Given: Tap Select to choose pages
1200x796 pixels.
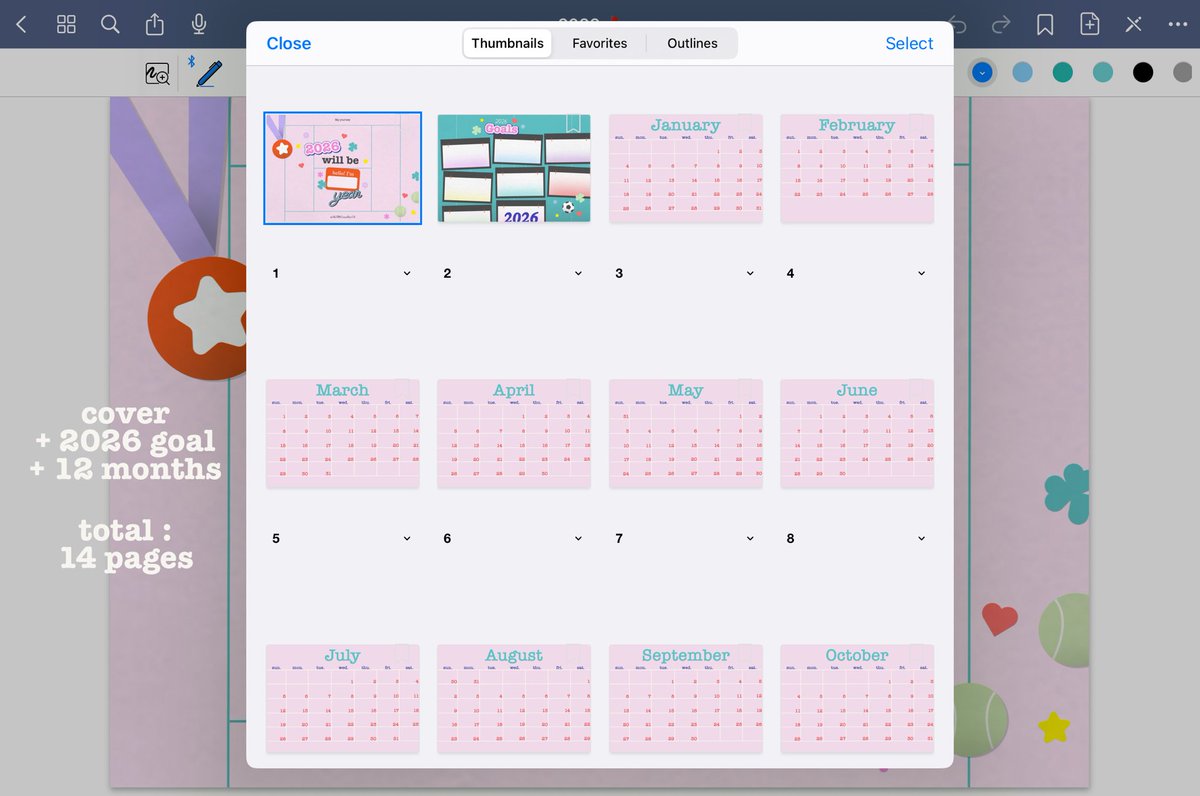Looking at the screenshot, I should click(x=909, y=43).
